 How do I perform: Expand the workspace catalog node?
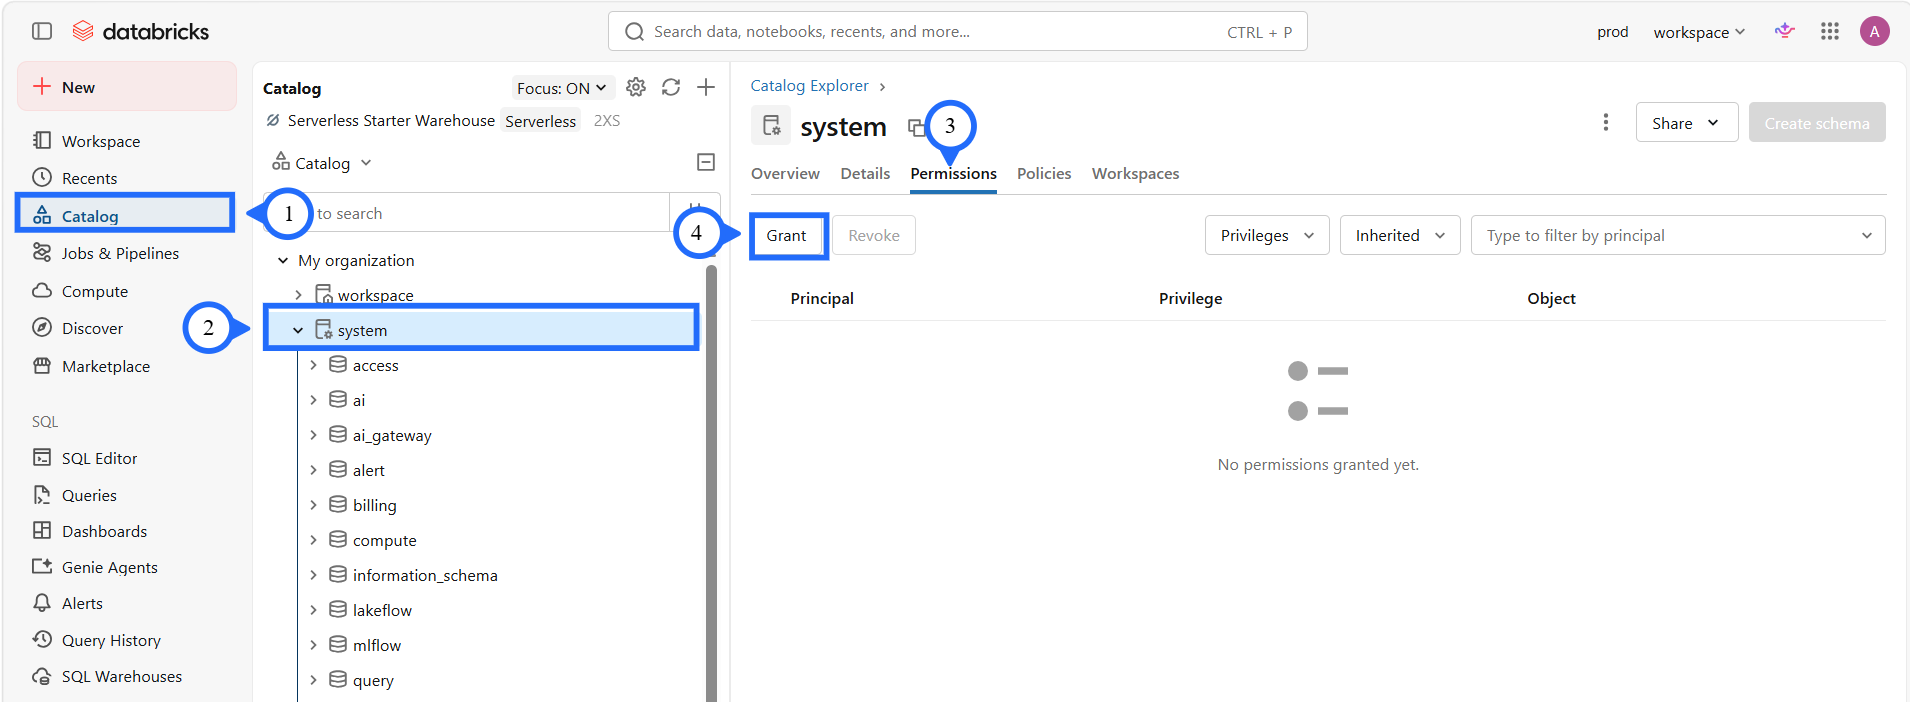click(x=298, y=295)
